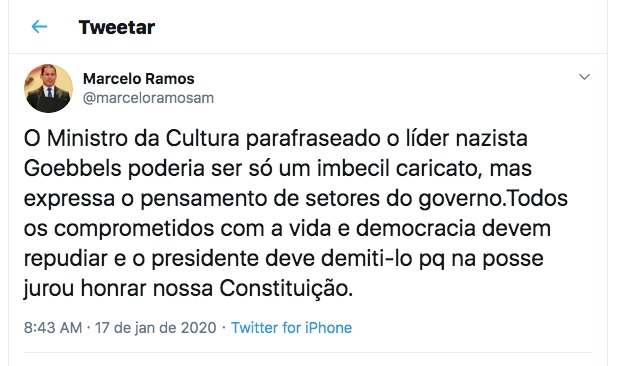Click the phrase imbecil caricato
The image size is (626, 366).
click(x=397, y=168)
